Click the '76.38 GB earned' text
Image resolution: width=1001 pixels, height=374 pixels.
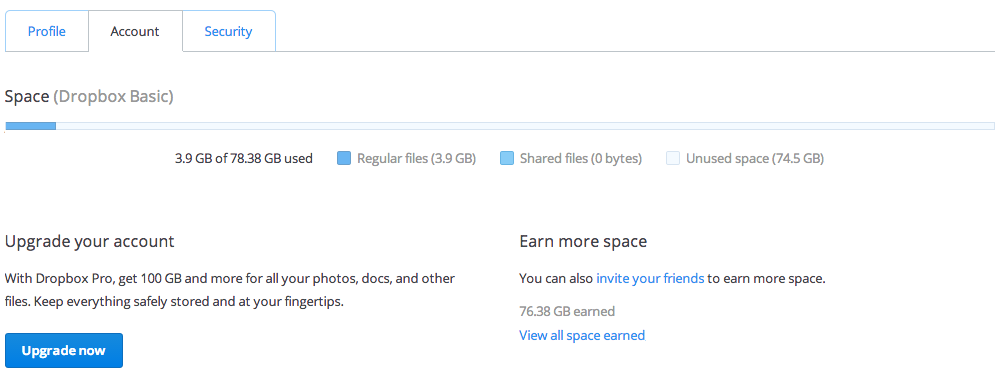(567, 311)
